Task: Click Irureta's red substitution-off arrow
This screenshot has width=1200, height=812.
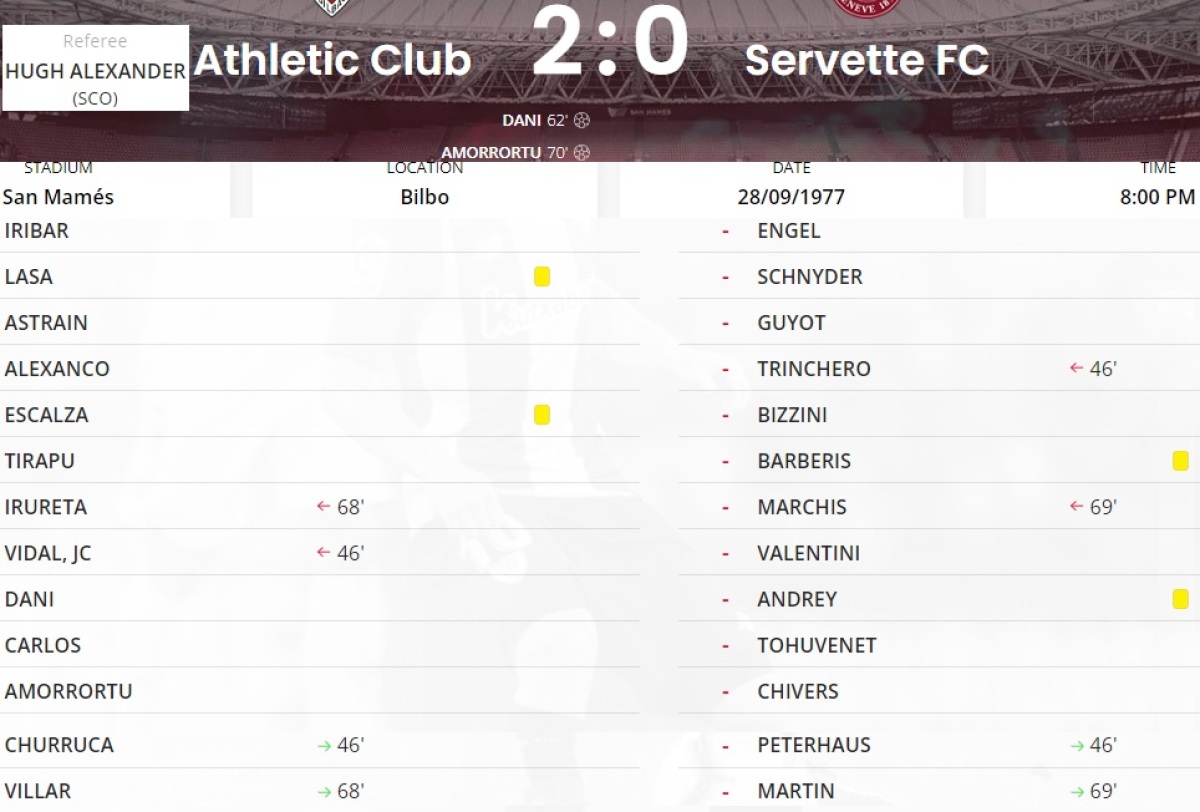Action: 323,507
